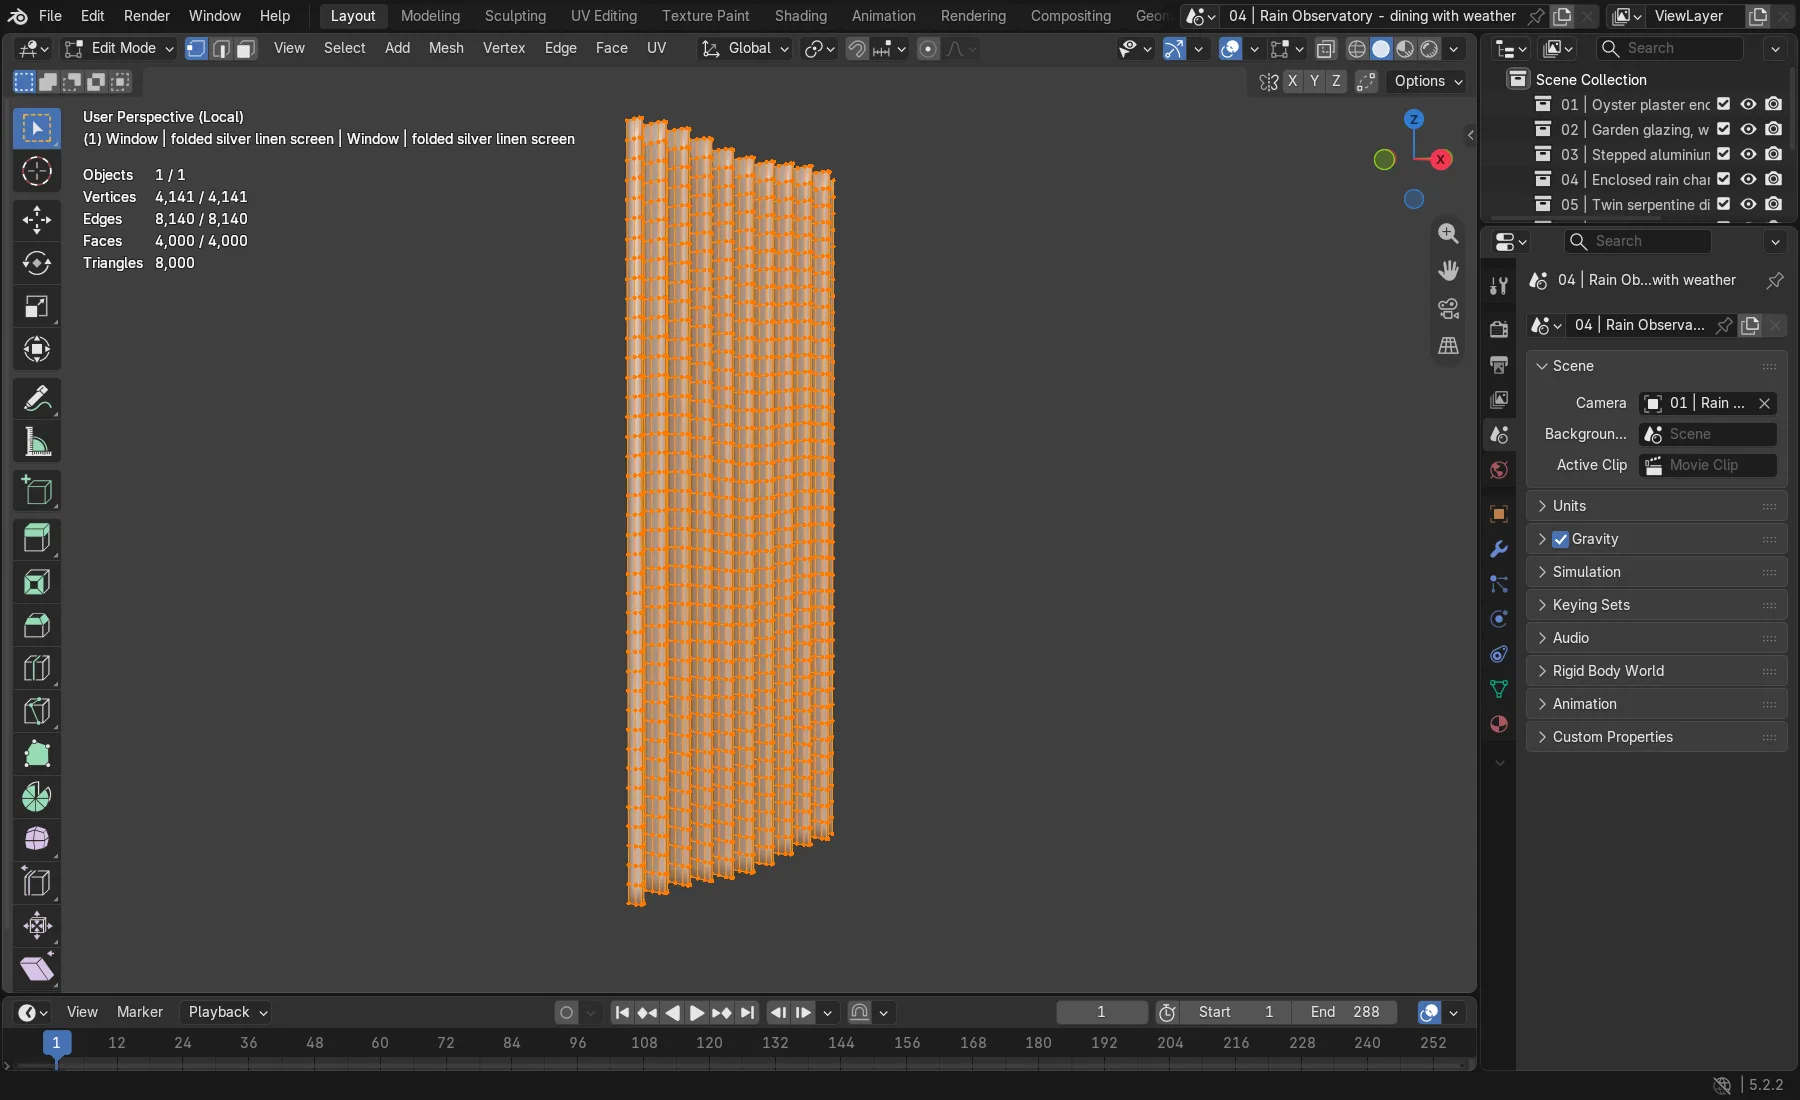Image resolution: width=1800 pixels, height=1100 pixels.
Task: Select the Extrude Region tool
Action: click(x=37, y=539)
